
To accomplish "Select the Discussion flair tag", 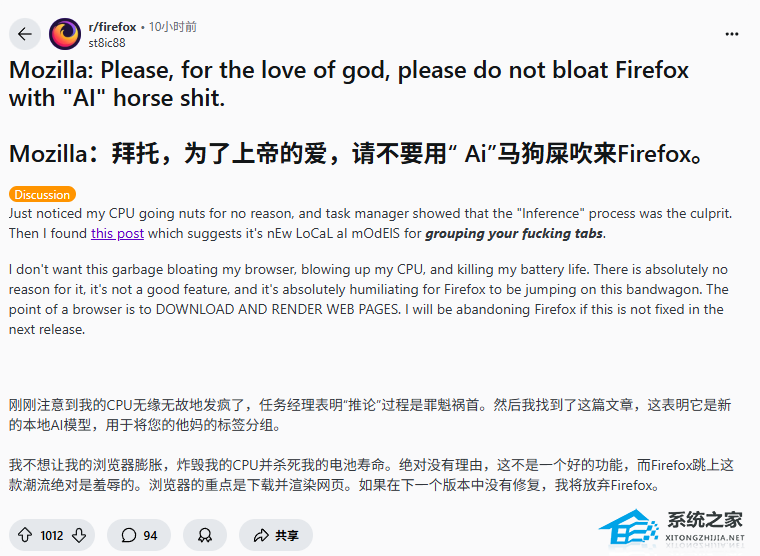I will pos(42,195).
